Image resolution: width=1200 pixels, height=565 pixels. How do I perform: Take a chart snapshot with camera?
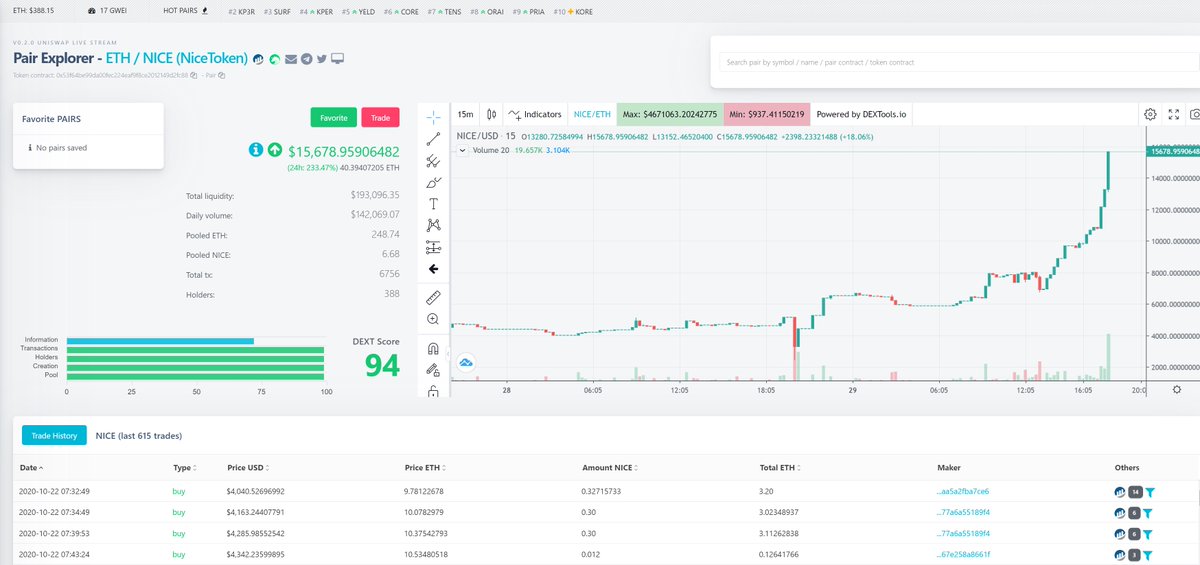pyautogui.click(x=1197, y=115)
